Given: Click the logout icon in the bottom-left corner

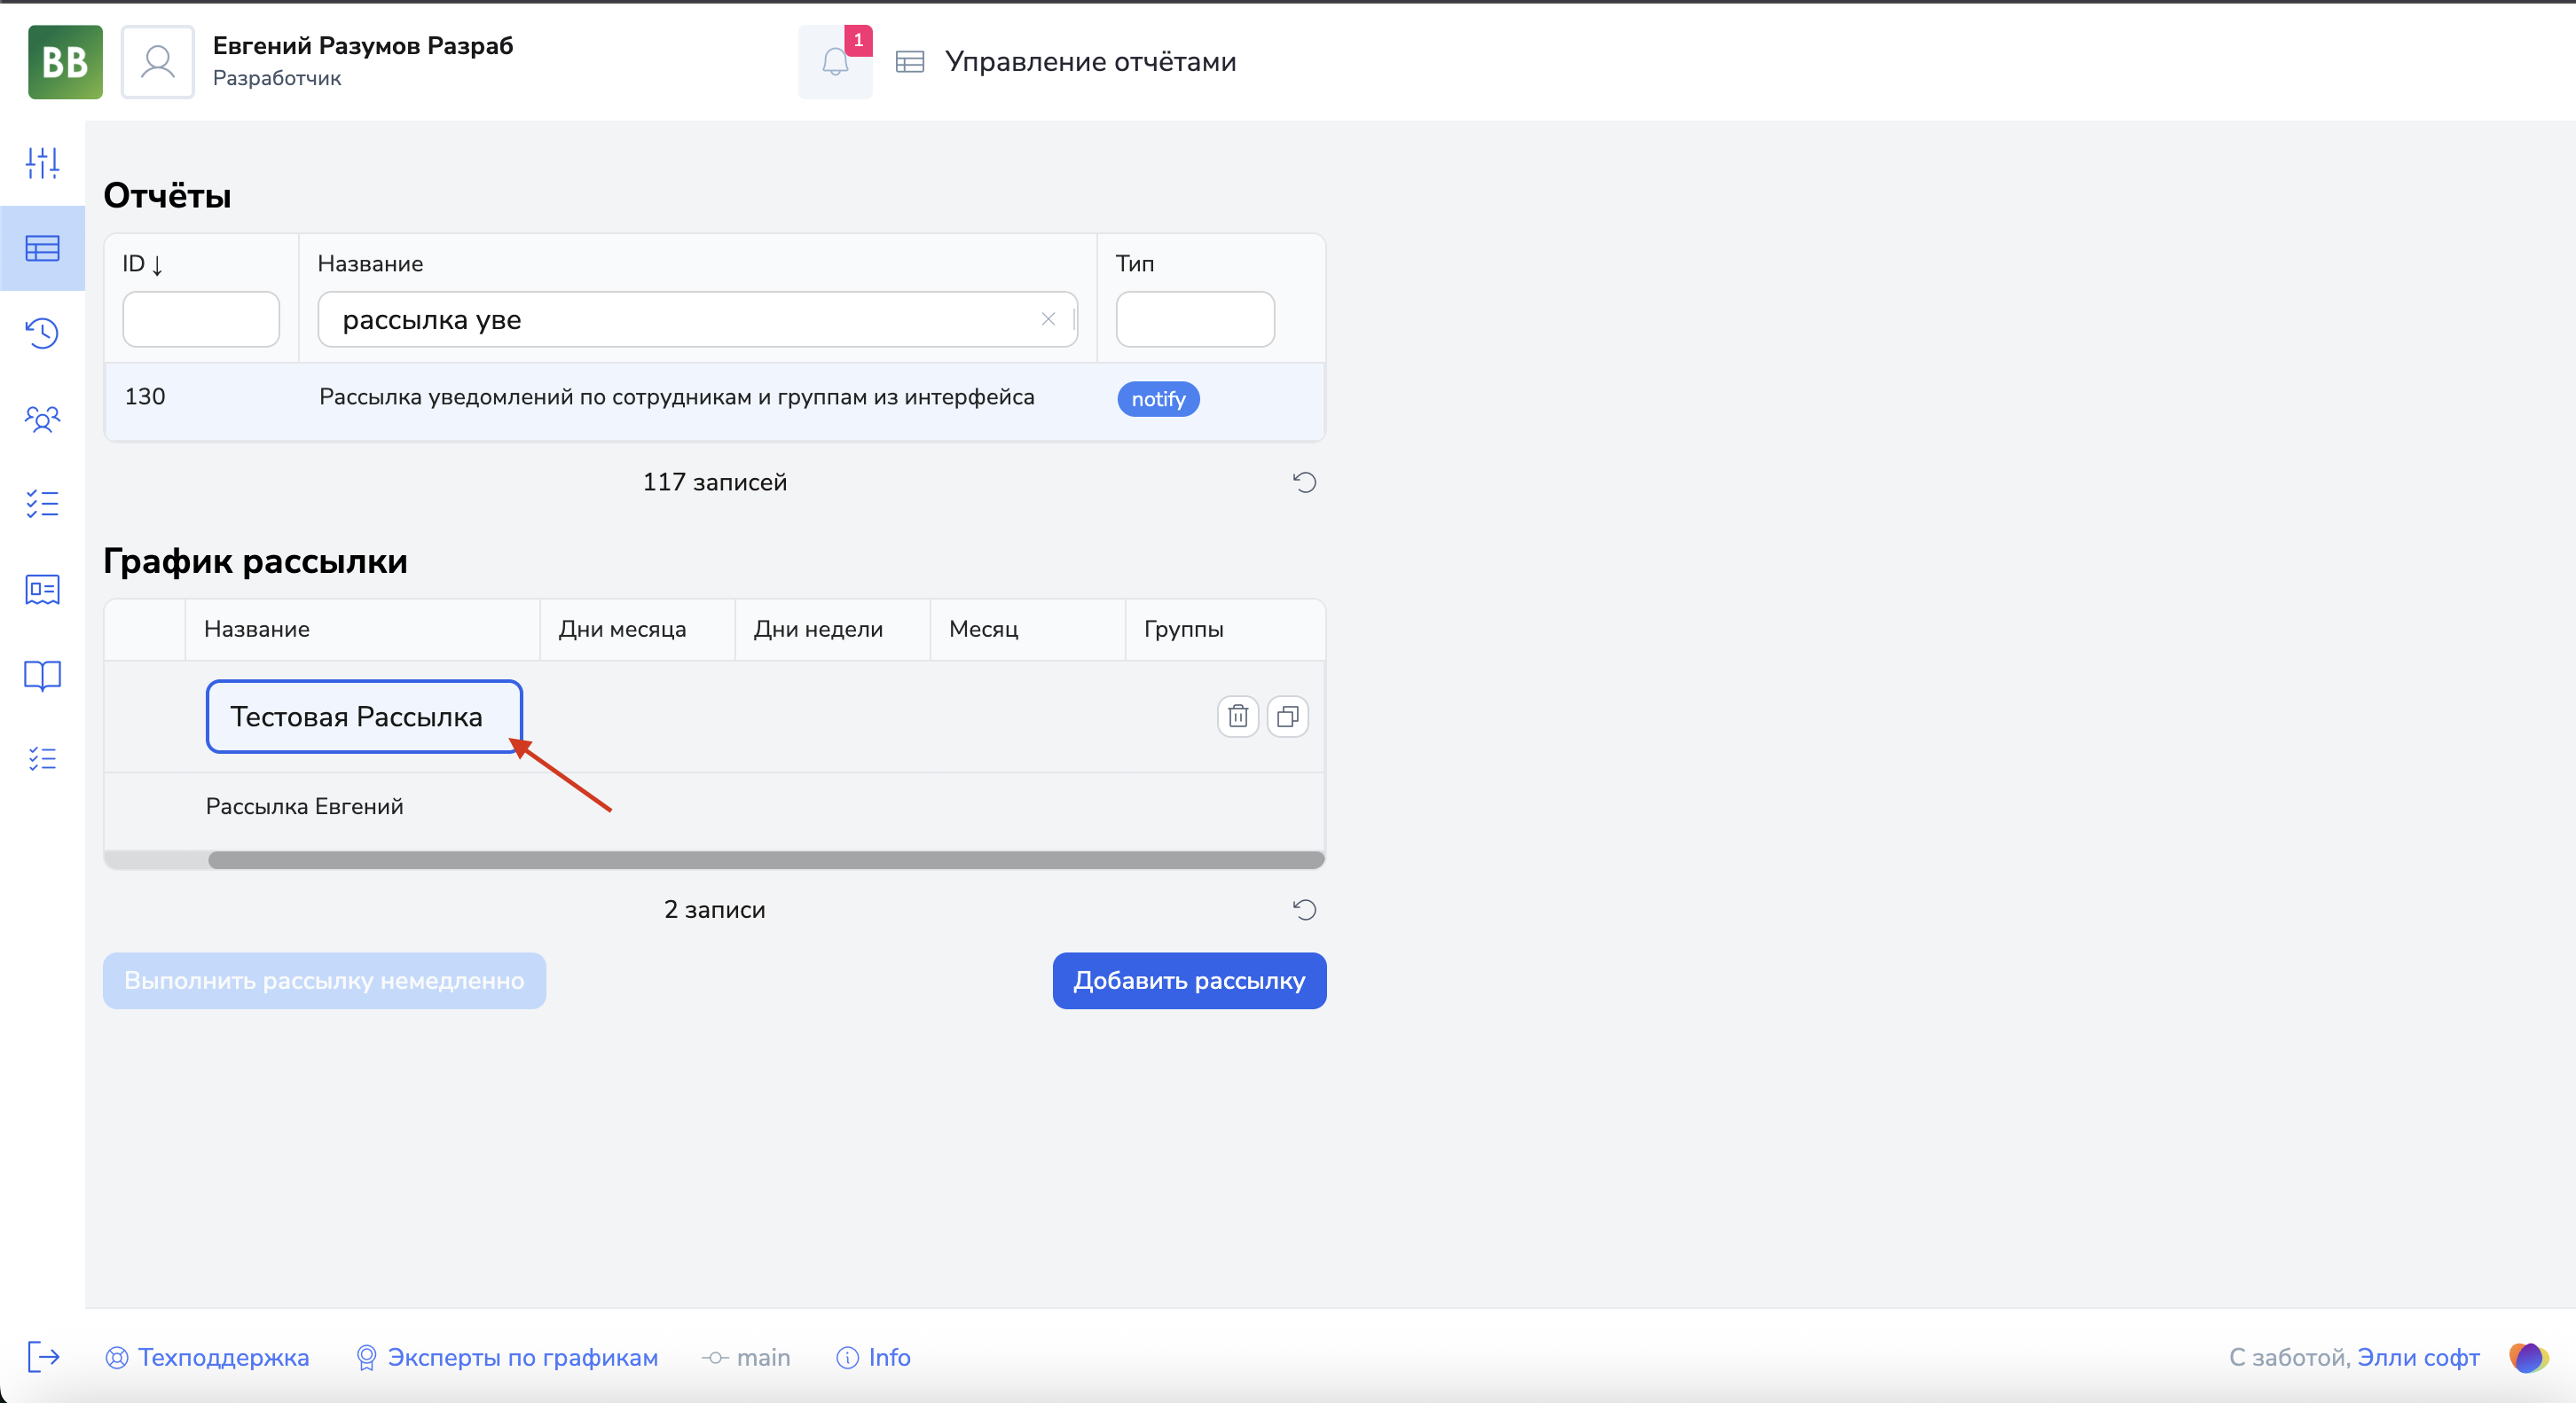Looking at the screenshot, I should coord(43,1357).
